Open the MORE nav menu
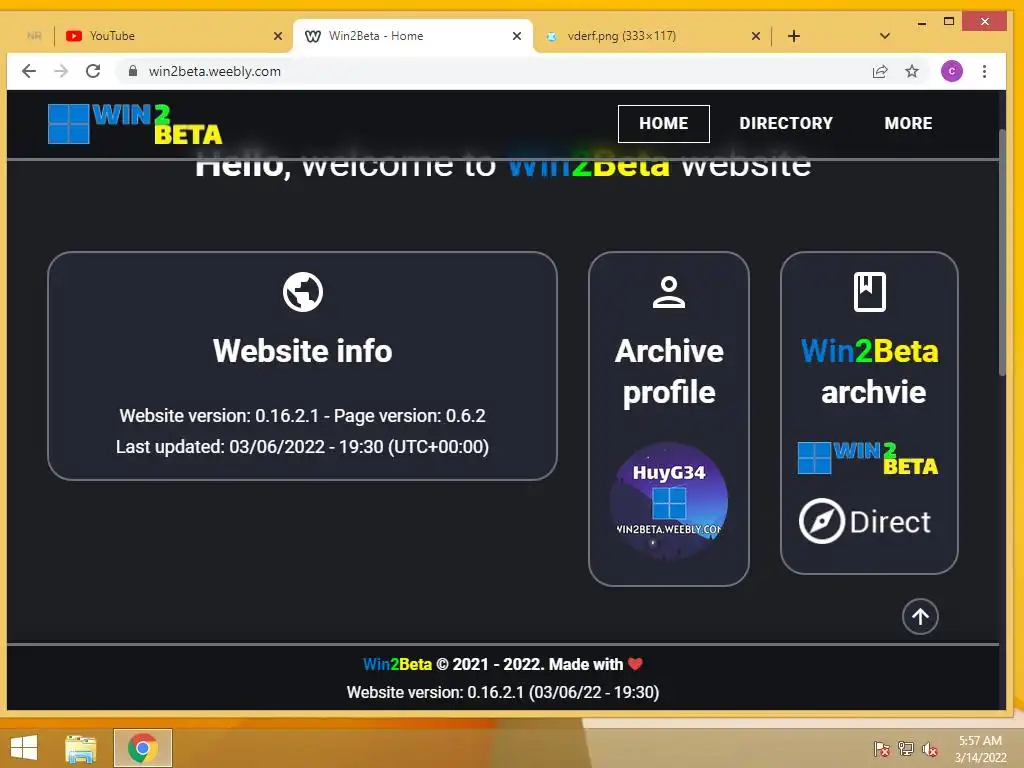 (908, 123)
